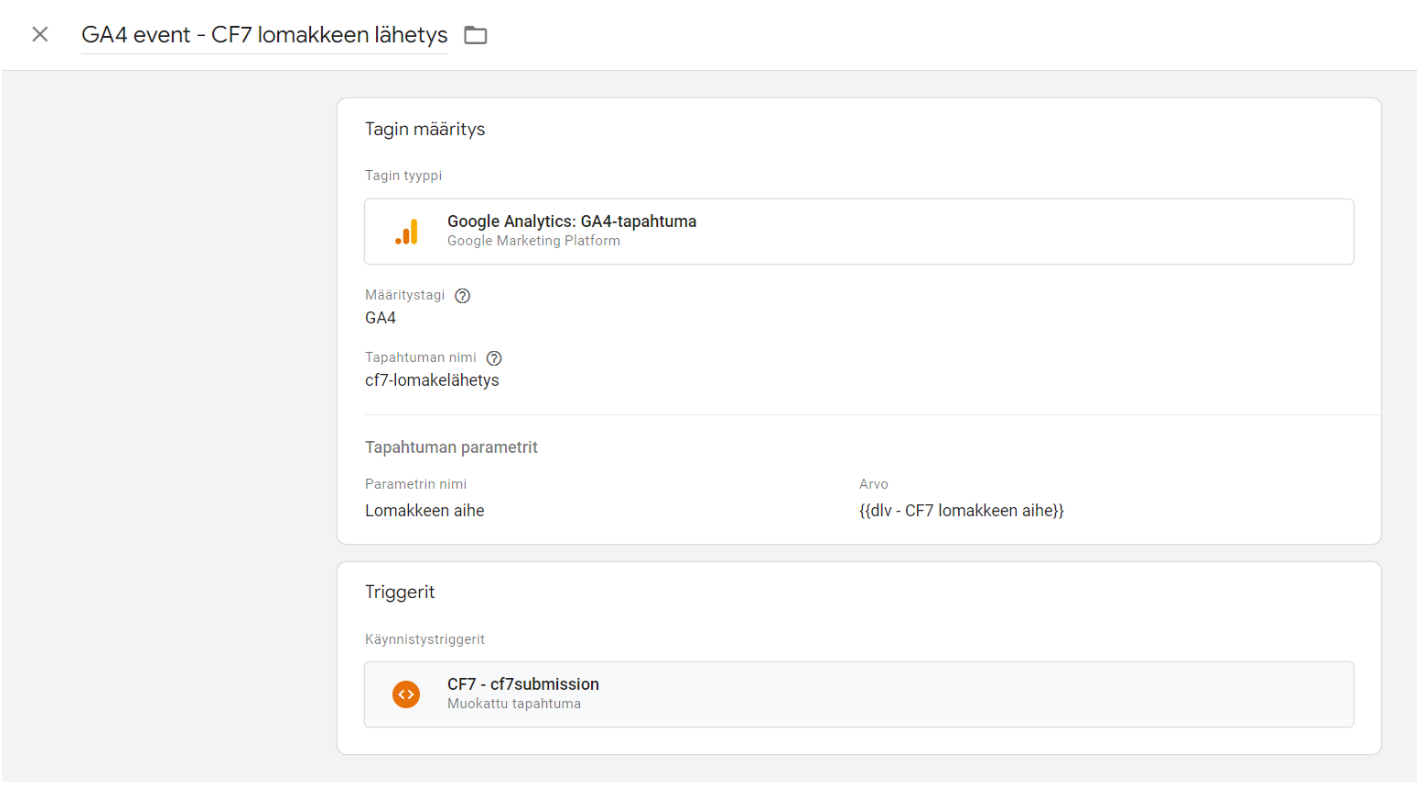This screenshot has height=786, width=1419.
Task: Open the folder icon beside the tag name
Action: point(475,34)
